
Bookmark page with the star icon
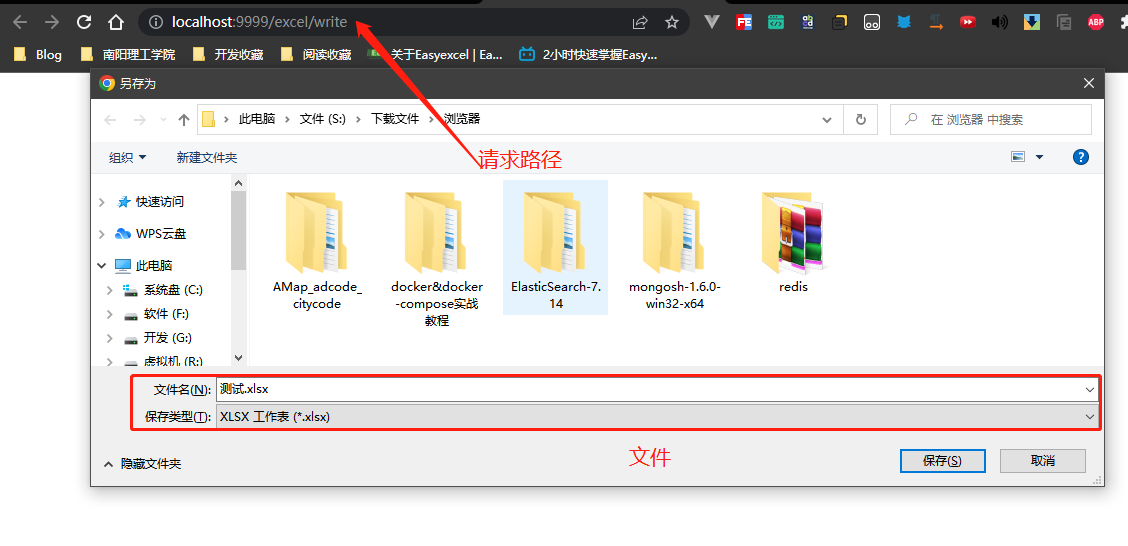tap(672, 22)
